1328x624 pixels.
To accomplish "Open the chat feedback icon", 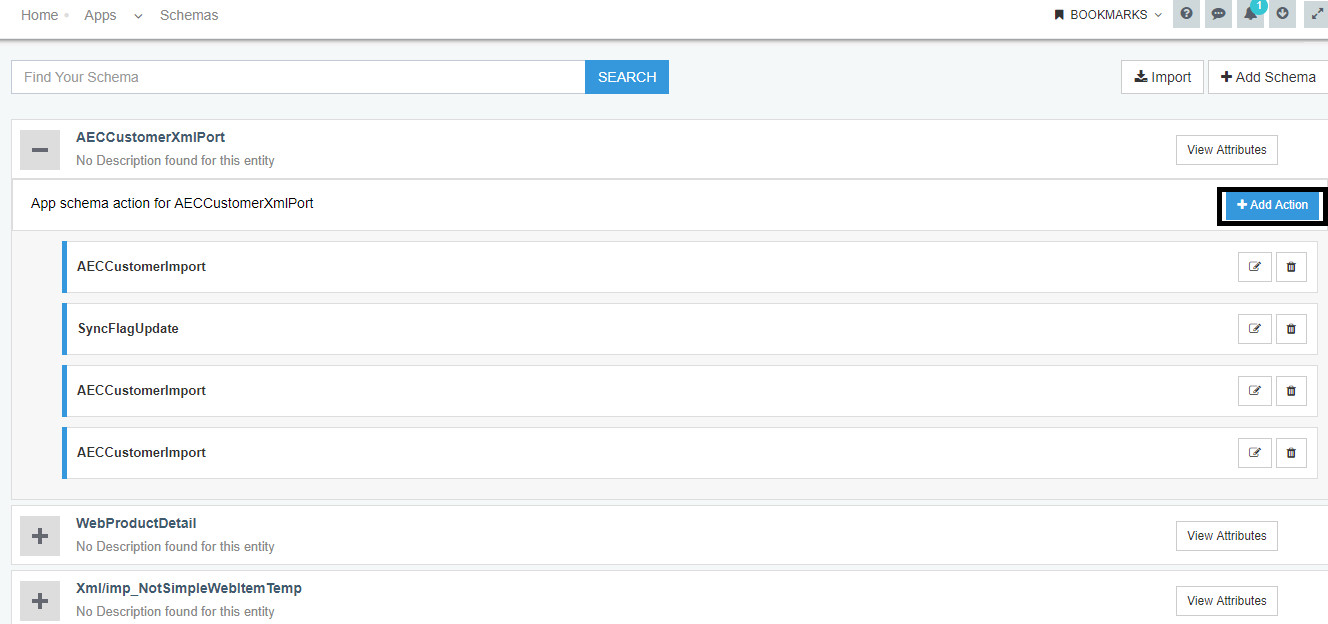I will pos(1218,14).
